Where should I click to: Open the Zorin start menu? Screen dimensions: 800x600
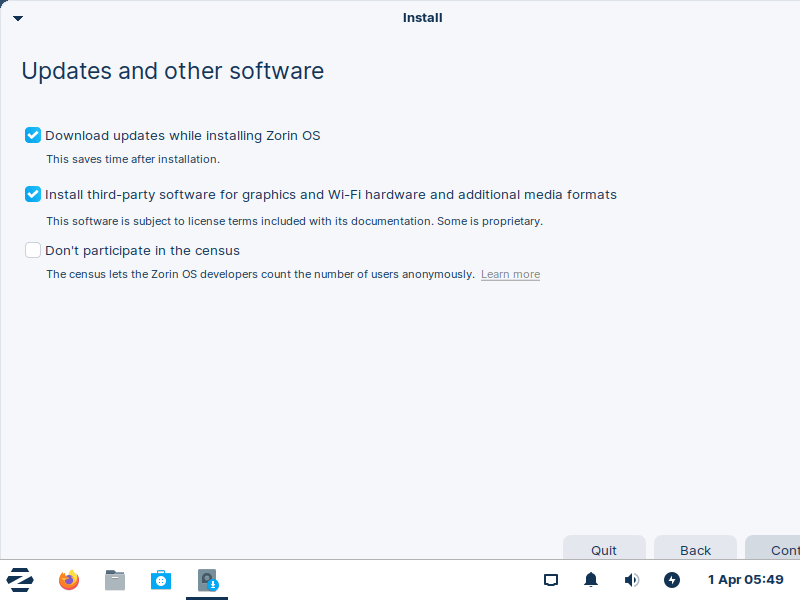point(20,580)
